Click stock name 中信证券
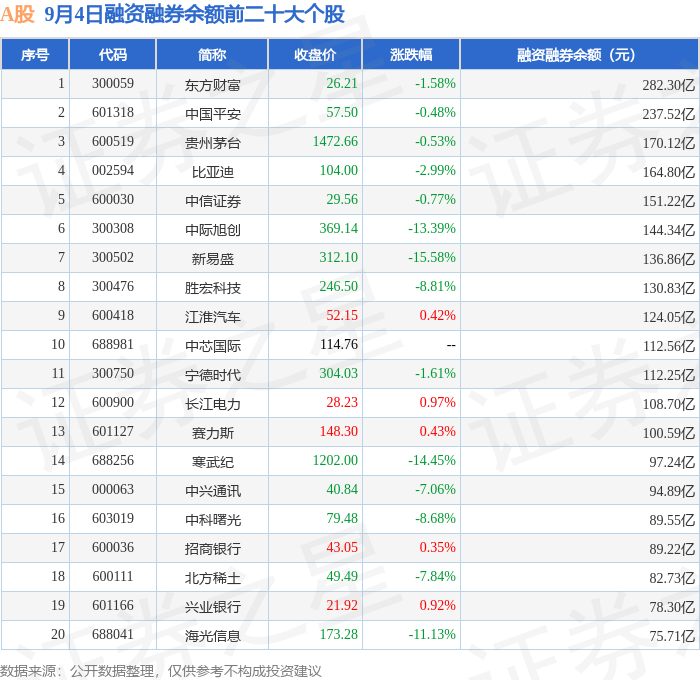 click(x=212, y=201)
